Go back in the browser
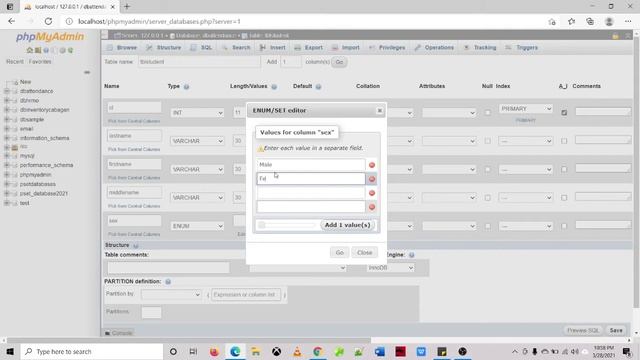 [11, 21]
